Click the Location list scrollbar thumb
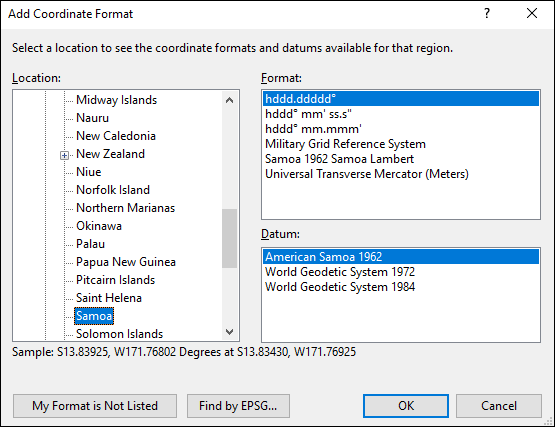The height and width of the screenshot is (427, 555). pos(229,238)
